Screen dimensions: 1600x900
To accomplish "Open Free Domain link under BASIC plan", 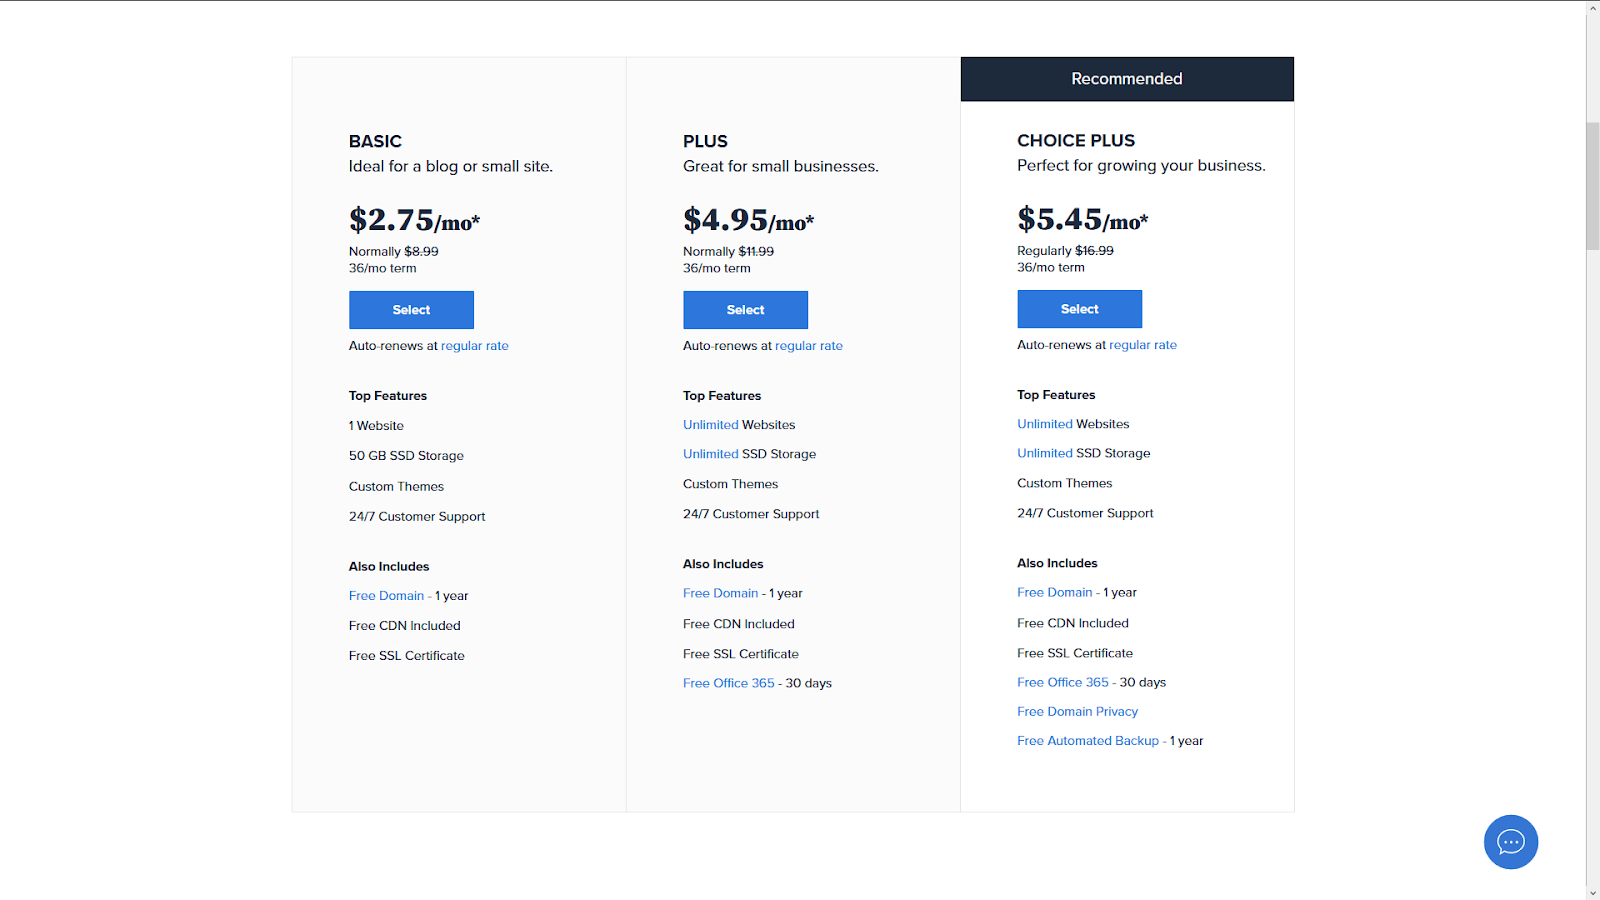I will (387, 595).
